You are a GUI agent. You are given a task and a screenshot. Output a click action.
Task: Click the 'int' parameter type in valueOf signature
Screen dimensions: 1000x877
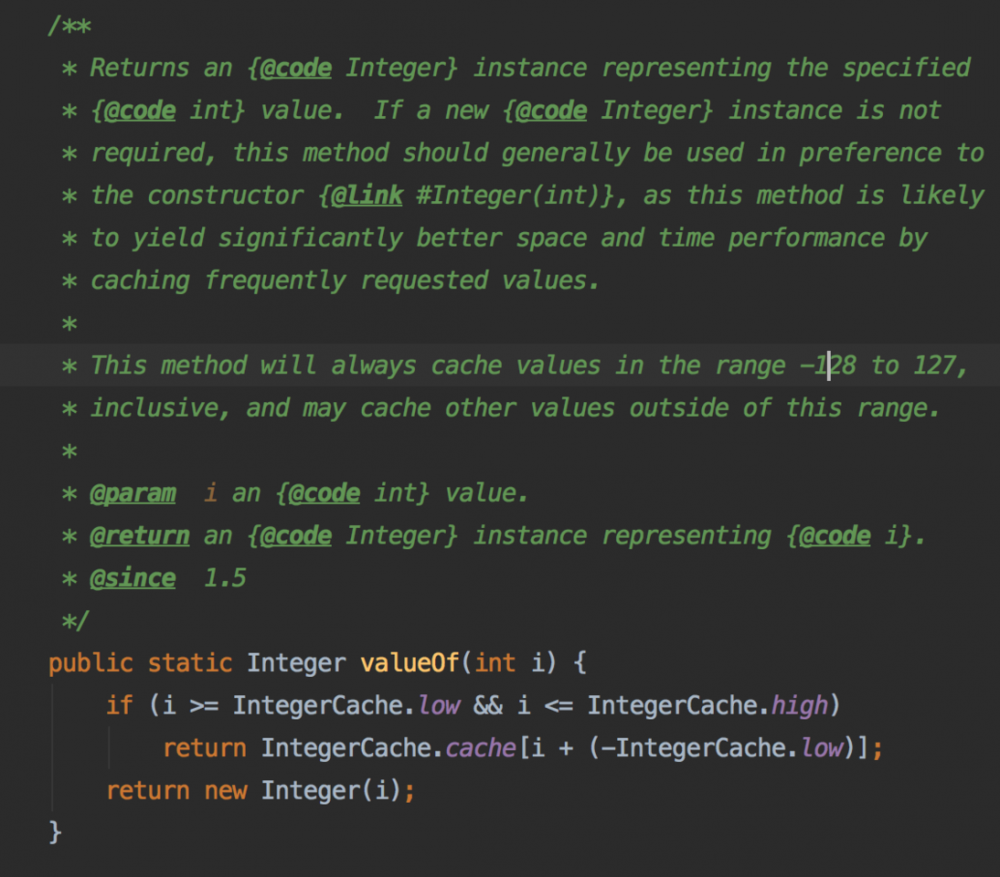tap(494, 662)
